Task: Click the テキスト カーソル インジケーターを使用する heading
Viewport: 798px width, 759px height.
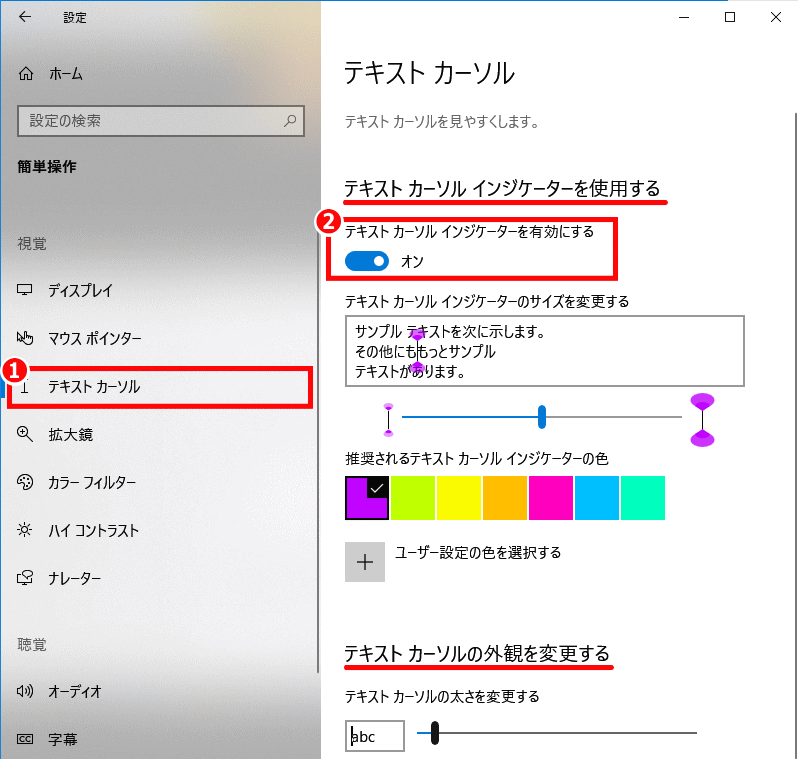Action: pos(502,189)
